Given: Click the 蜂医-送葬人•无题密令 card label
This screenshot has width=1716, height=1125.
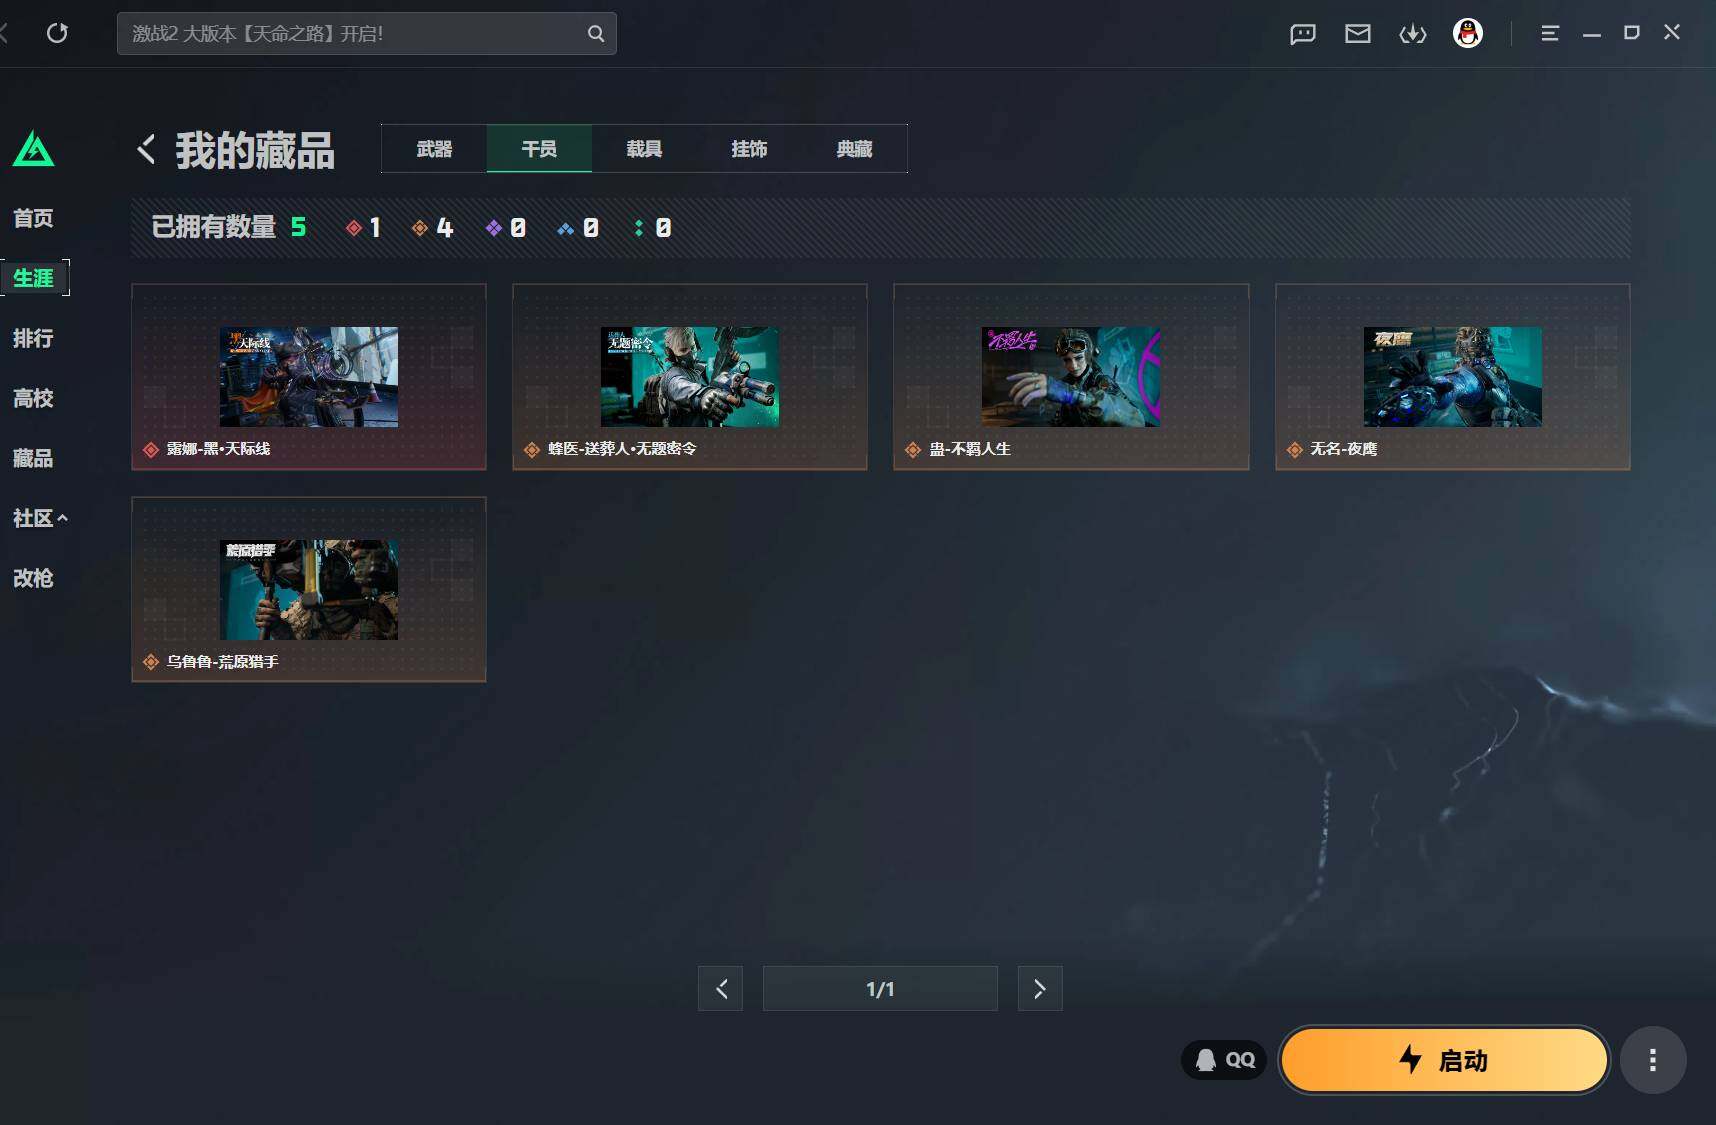Looking at the screenshot, I should (622, 449).
